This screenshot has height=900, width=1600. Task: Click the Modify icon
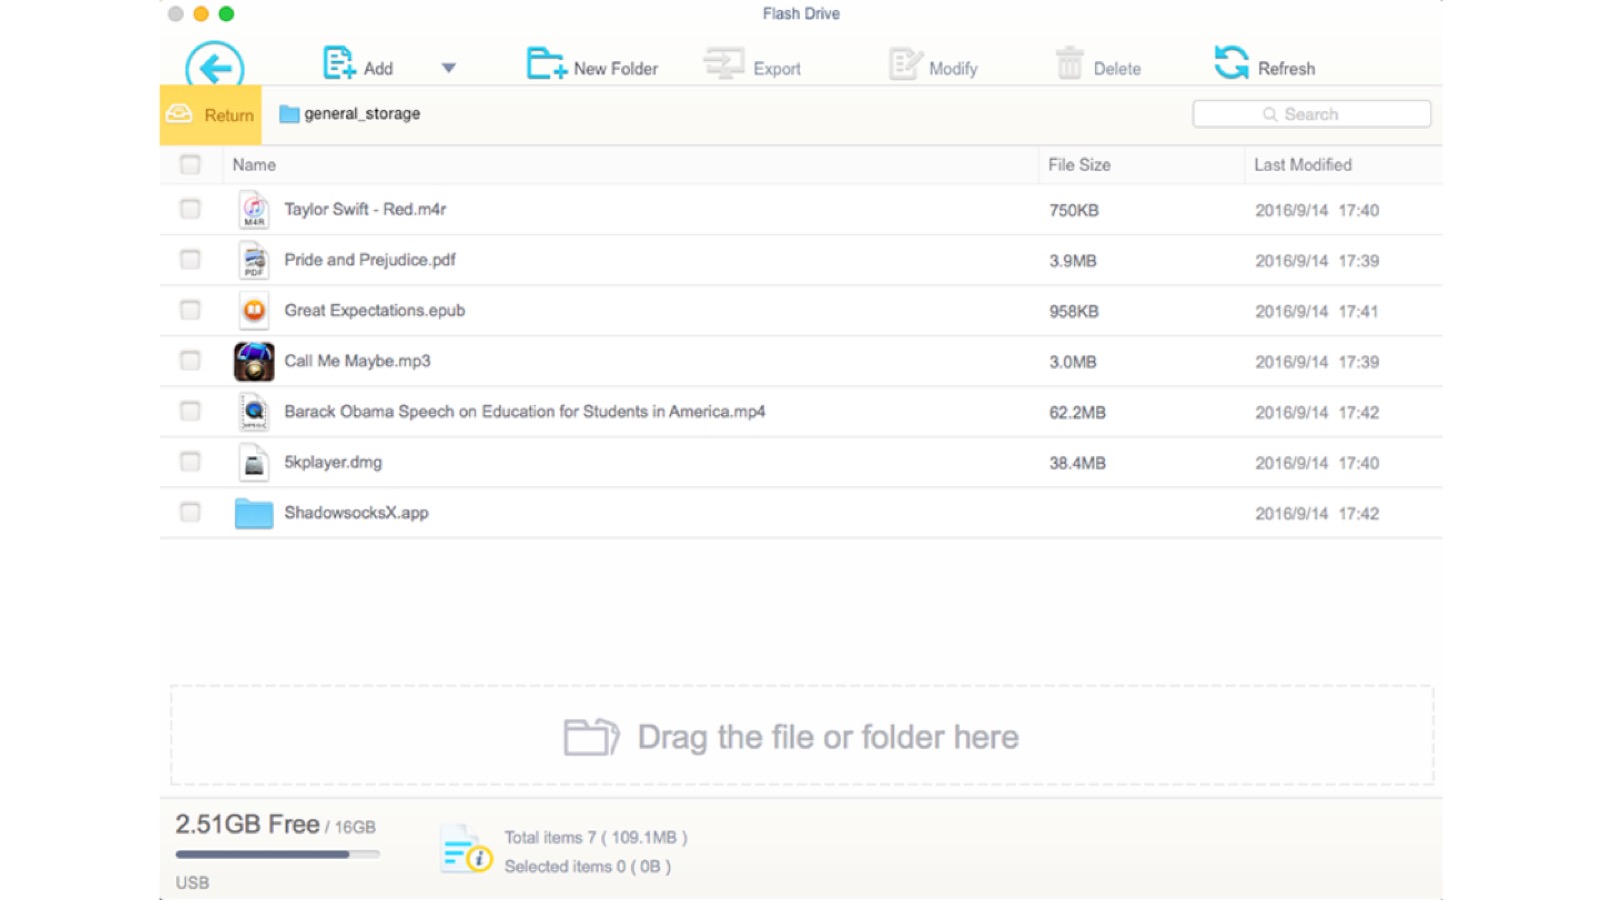pyautogui.click(x=905, y=64)
